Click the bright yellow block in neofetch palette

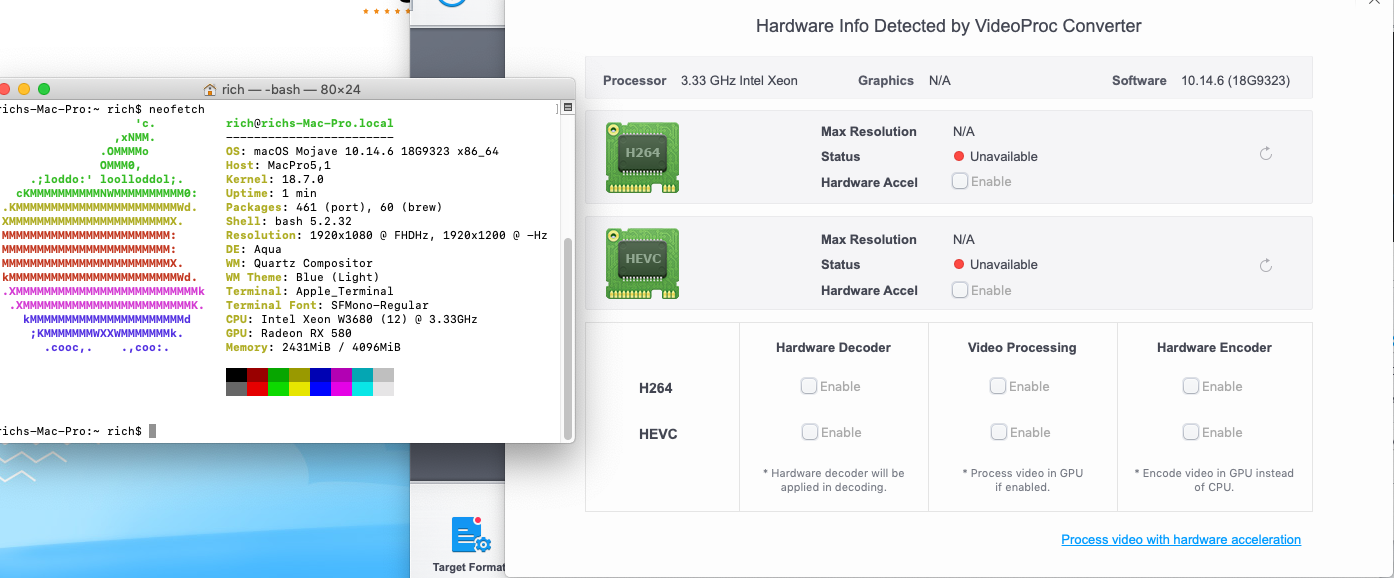click(x=300, y=389)
